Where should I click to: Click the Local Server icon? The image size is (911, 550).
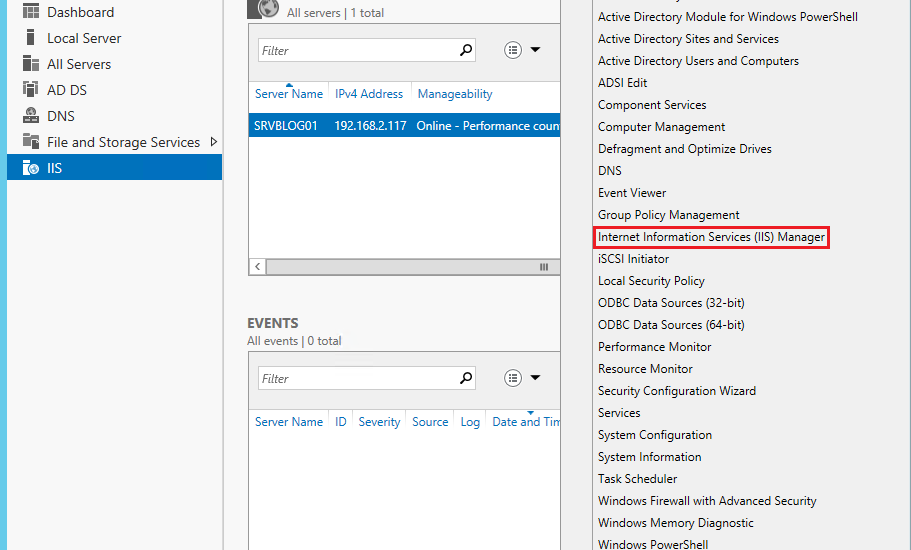pyautogui.click(x=31, y=38)
